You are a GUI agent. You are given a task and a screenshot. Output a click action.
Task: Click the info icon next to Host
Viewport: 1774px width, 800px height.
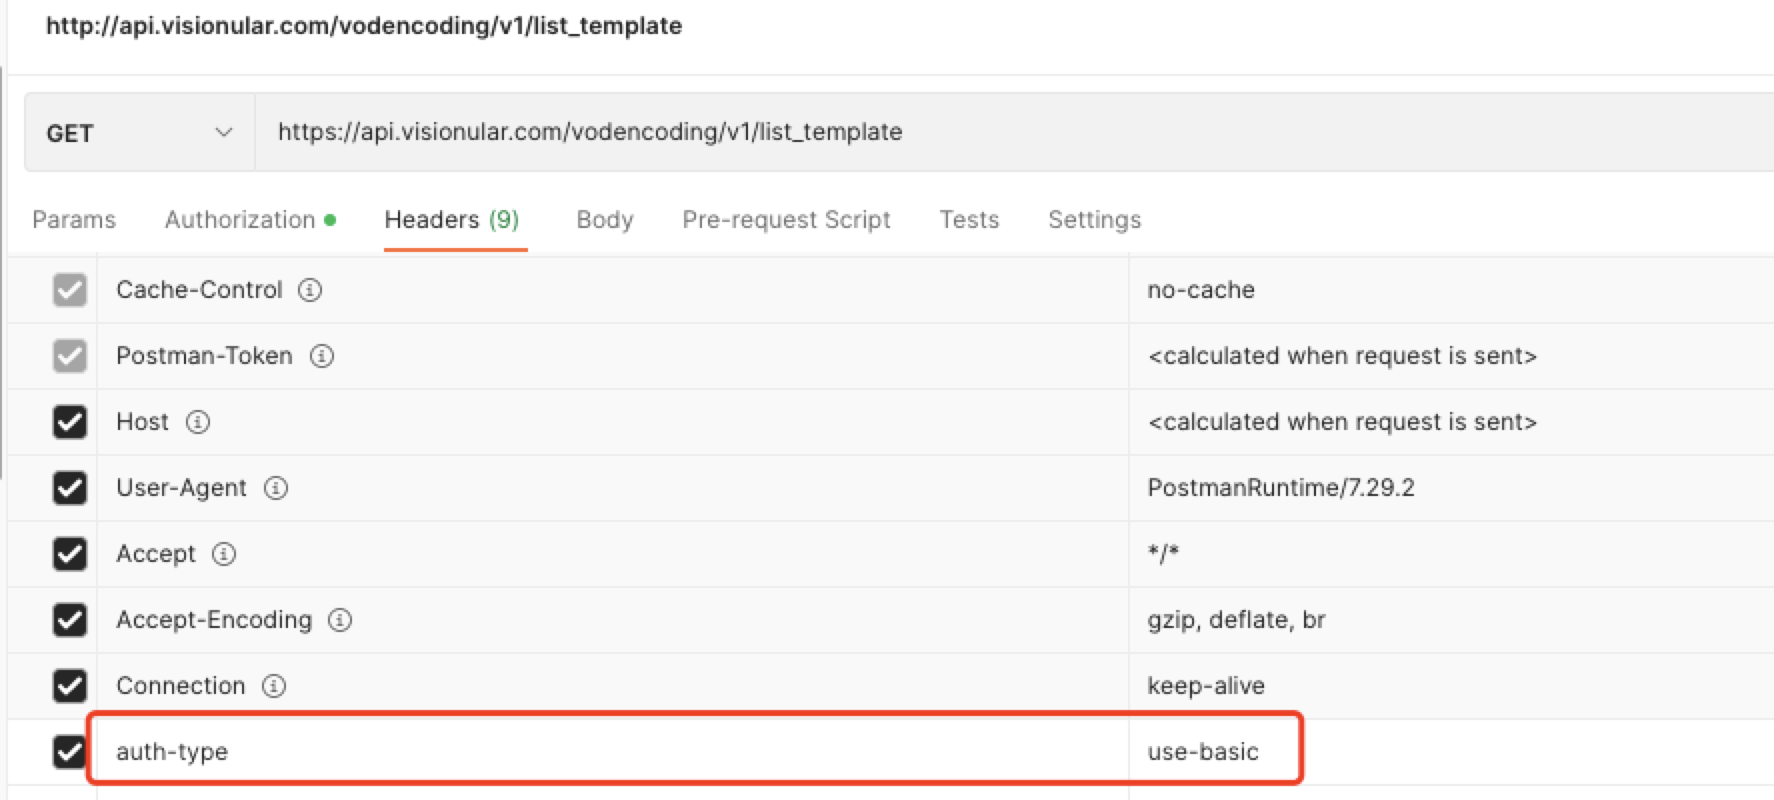click(x=198, y=422)
